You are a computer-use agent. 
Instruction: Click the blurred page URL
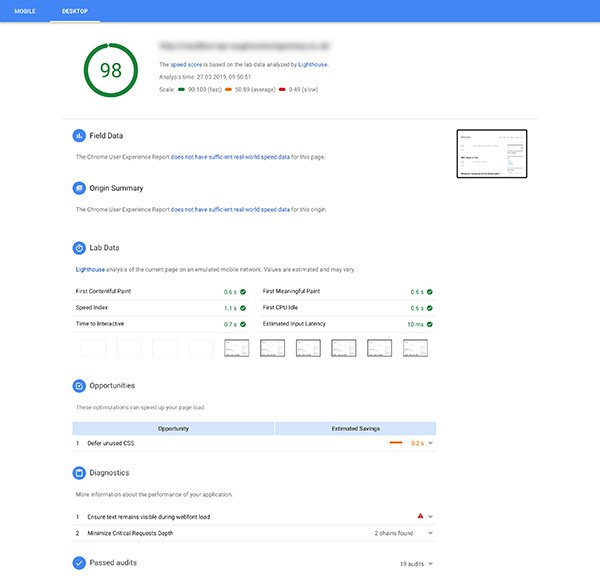[244, 46]
